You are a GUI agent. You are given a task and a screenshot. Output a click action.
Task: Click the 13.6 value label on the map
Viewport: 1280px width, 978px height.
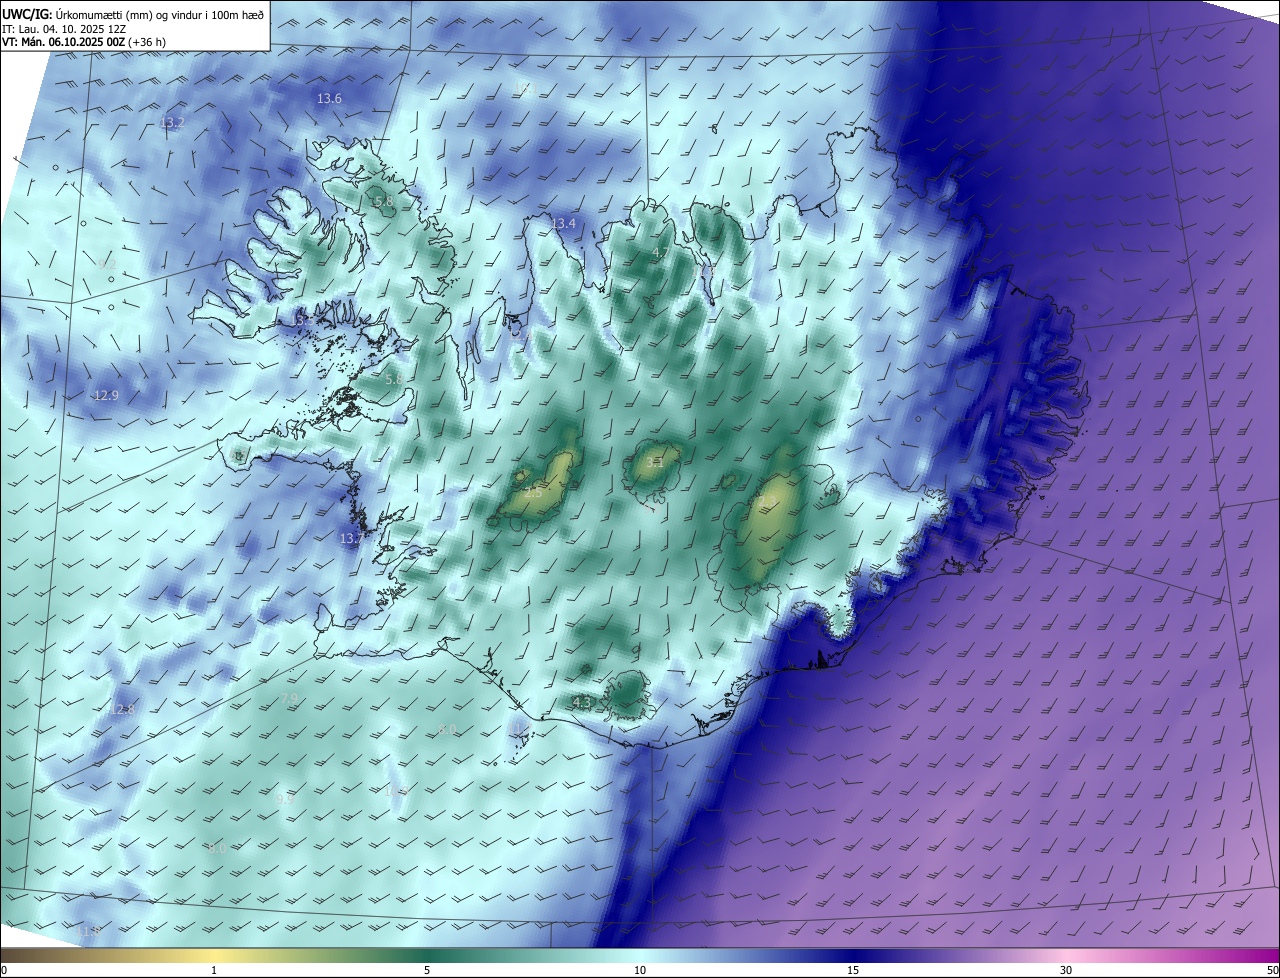pyautogui.click(x=329, y=99)
